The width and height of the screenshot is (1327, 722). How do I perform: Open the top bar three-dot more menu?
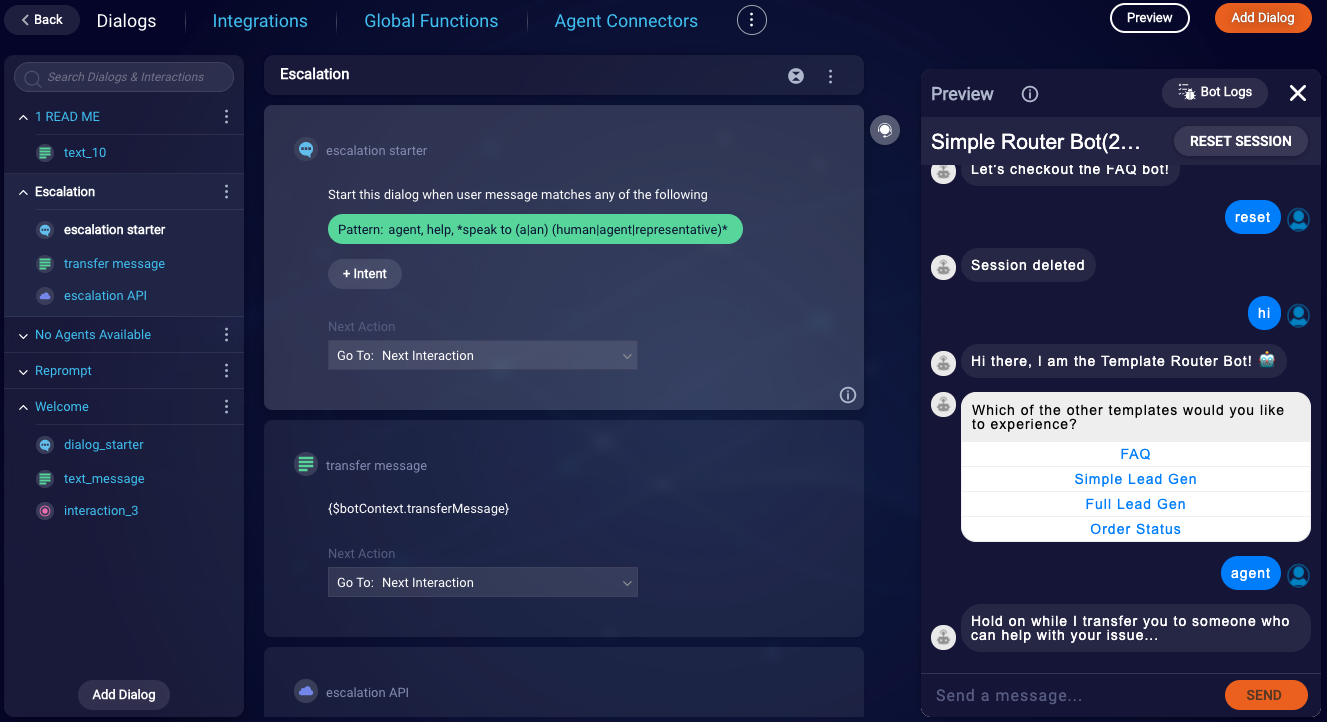(752, 19)
